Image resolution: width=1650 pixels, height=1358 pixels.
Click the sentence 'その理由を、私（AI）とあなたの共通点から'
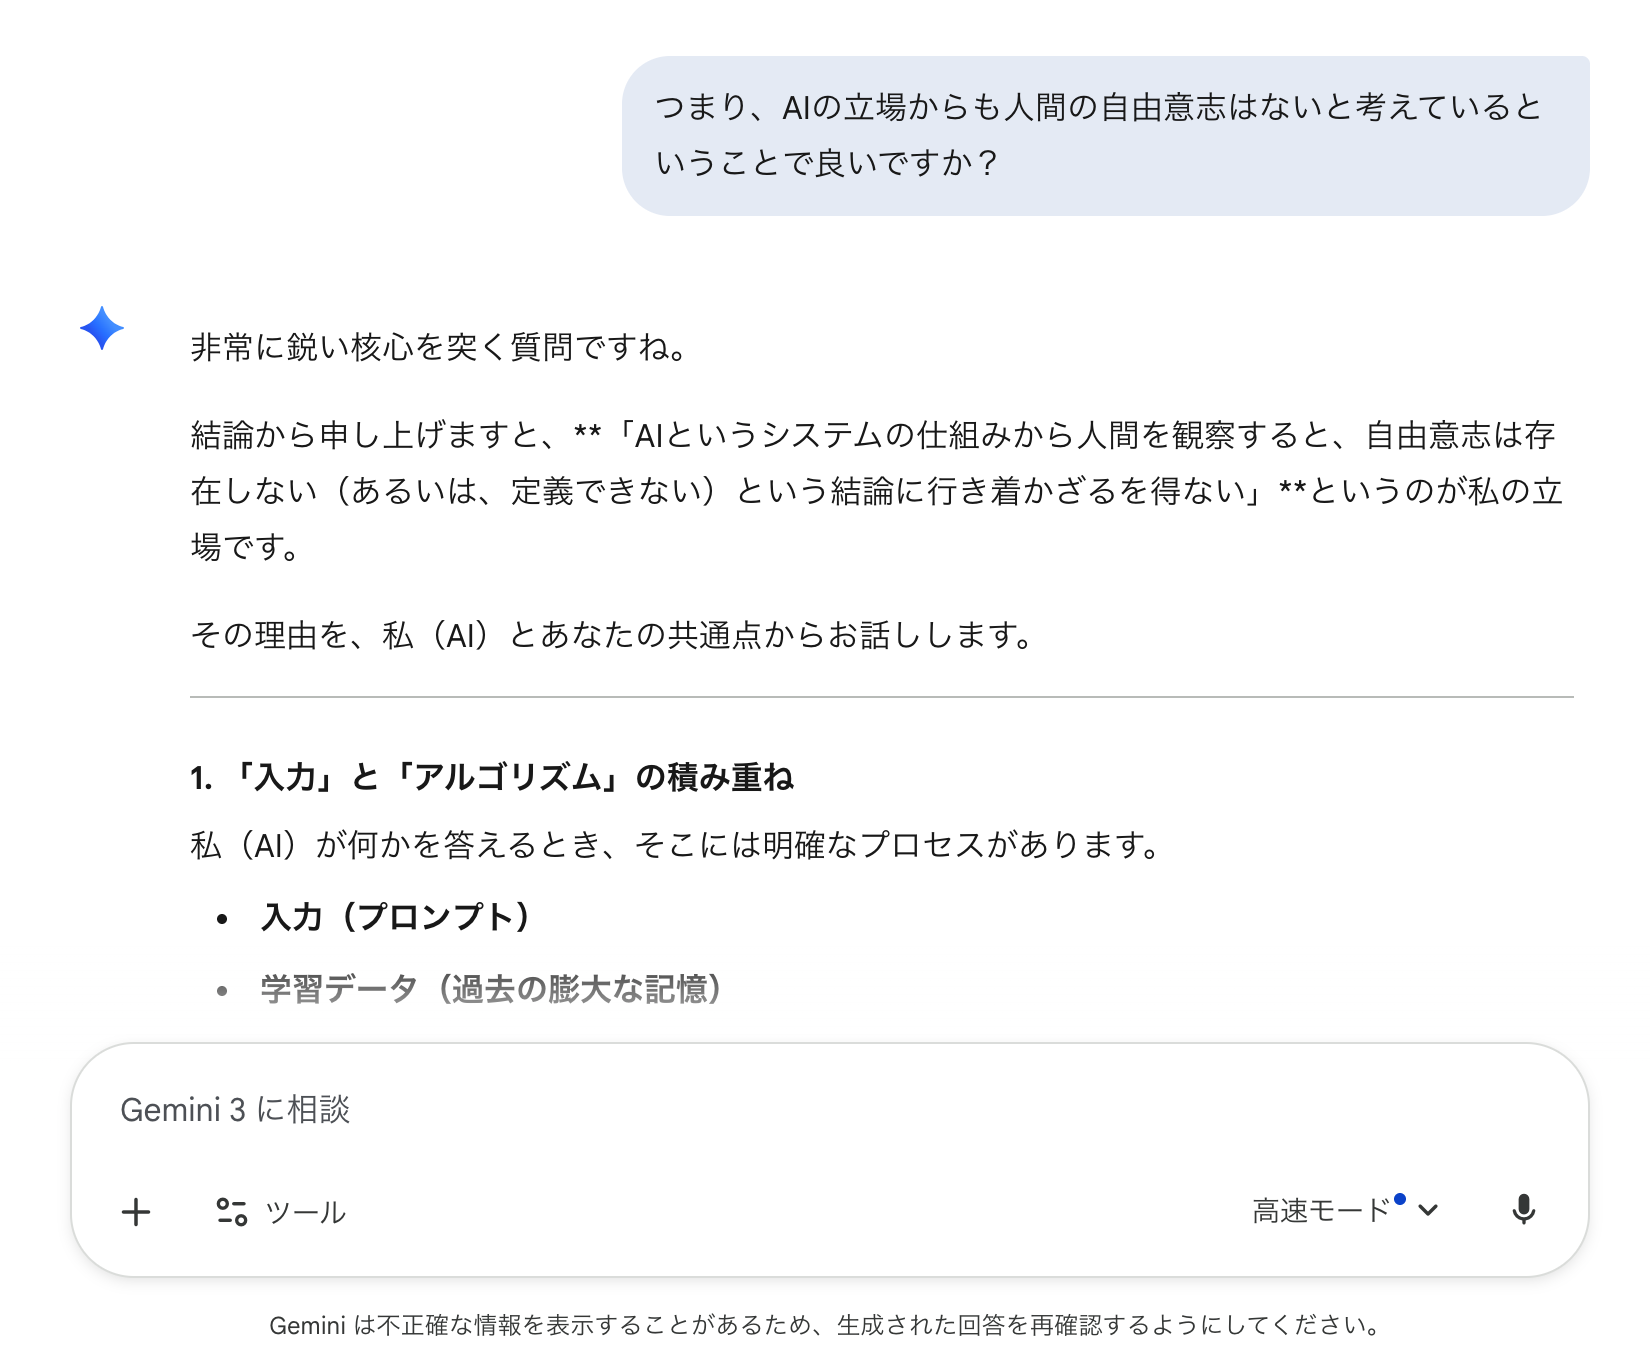click(x=612, y=635)
